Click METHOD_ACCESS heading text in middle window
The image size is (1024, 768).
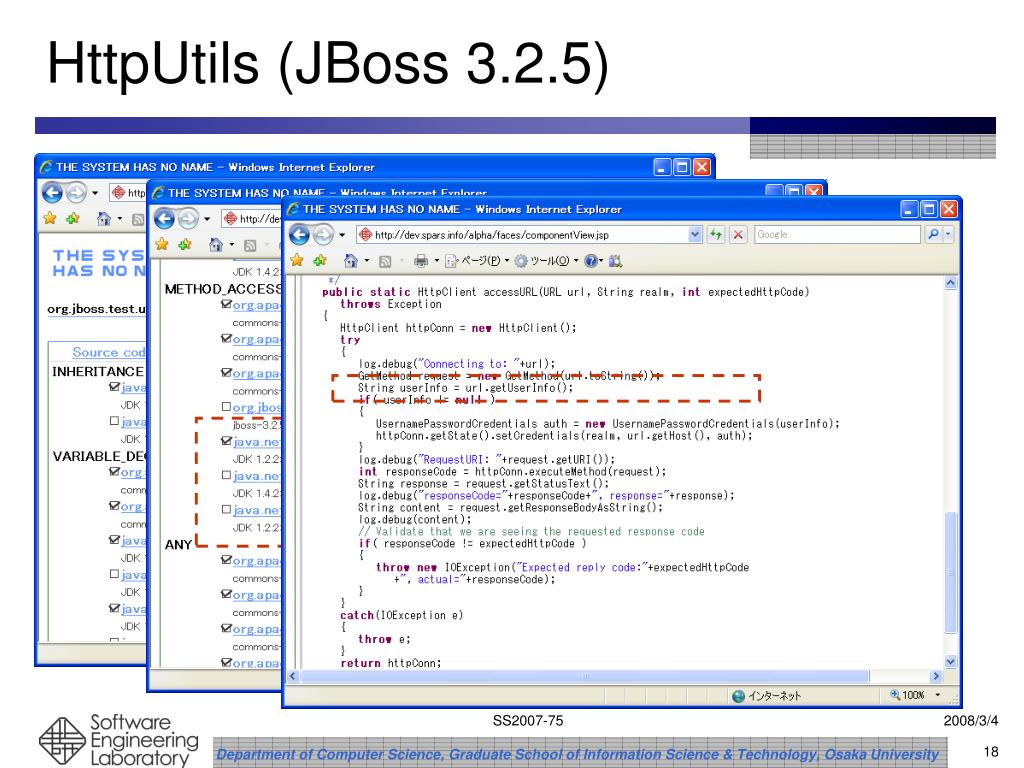223,289
